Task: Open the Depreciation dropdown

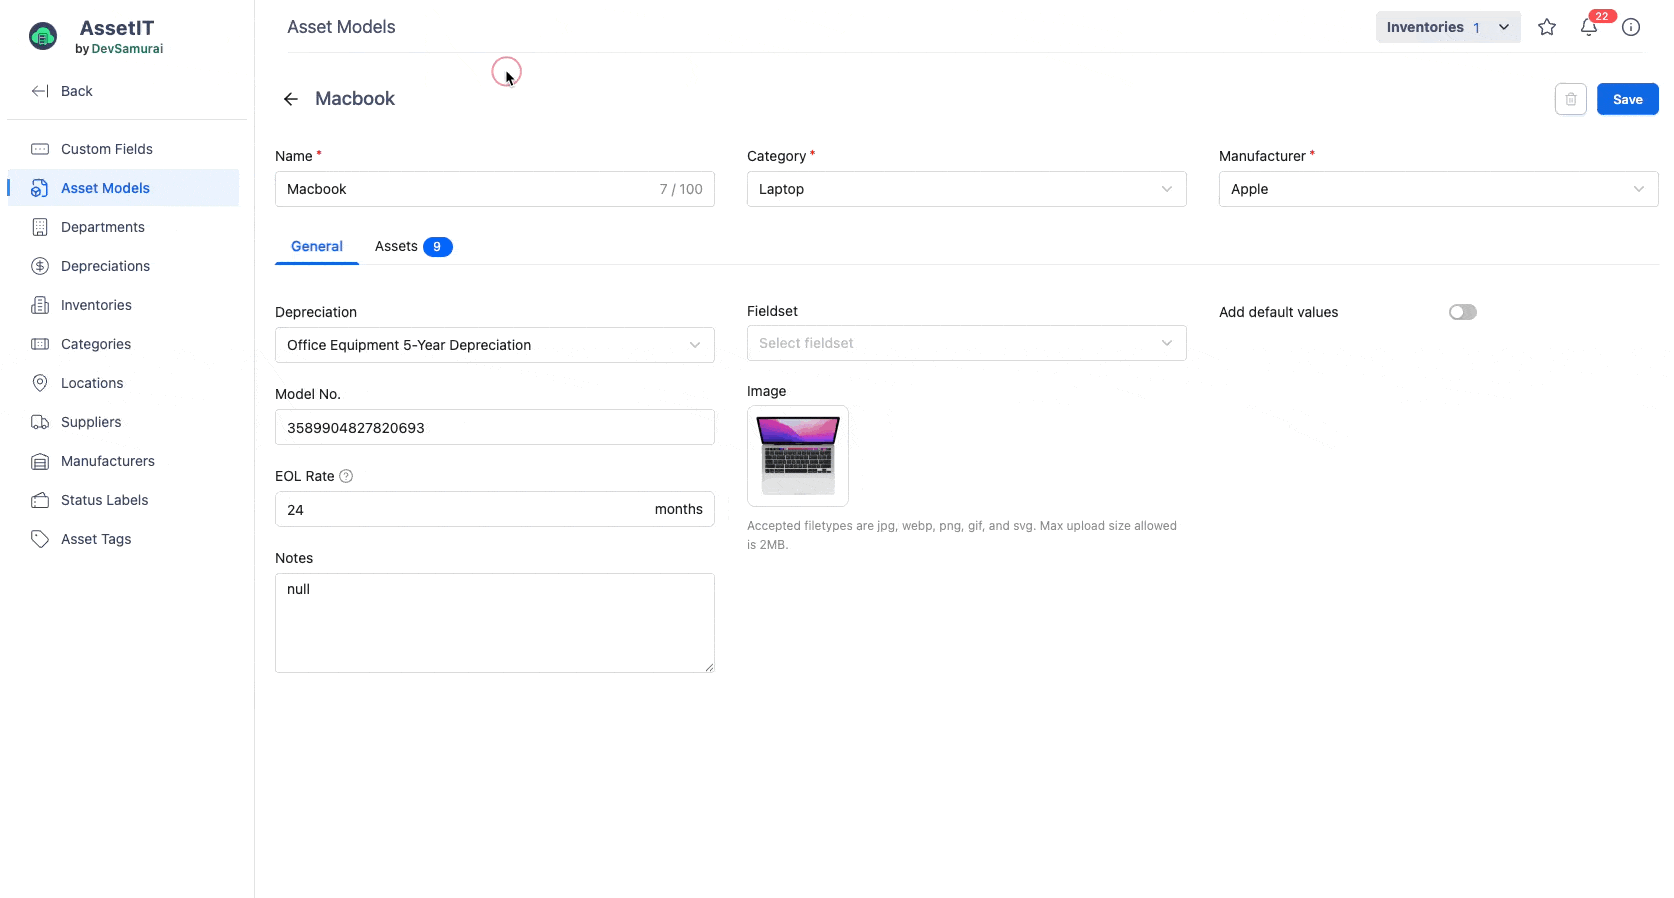Action: (494, 345)
